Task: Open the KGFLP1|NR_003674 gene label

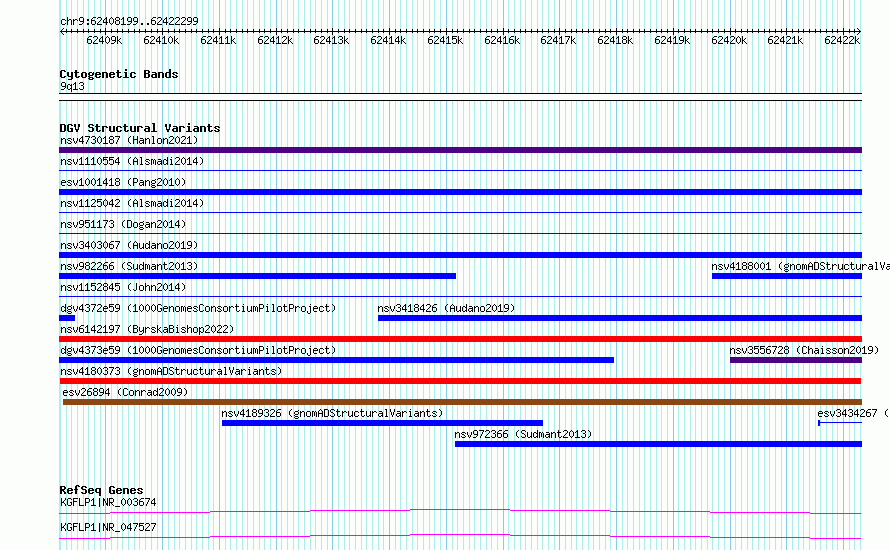Action: click(x=108, y=502)
